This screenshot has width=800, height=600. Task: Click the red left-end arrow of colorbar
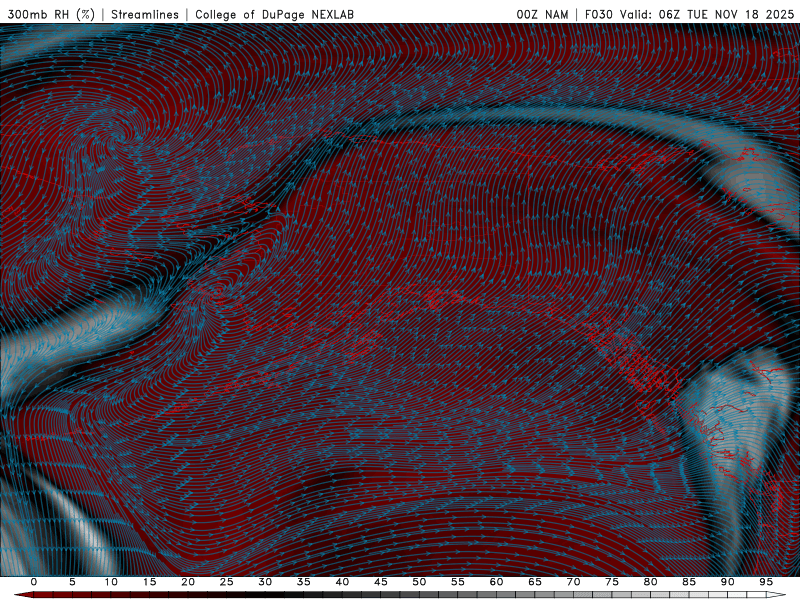[x=24, y=595]
